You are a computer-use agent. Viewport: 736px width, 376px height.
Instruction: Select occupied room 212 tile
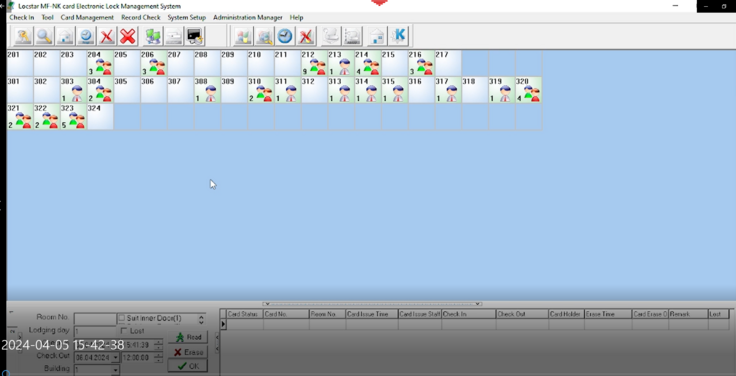pos(314,63)
